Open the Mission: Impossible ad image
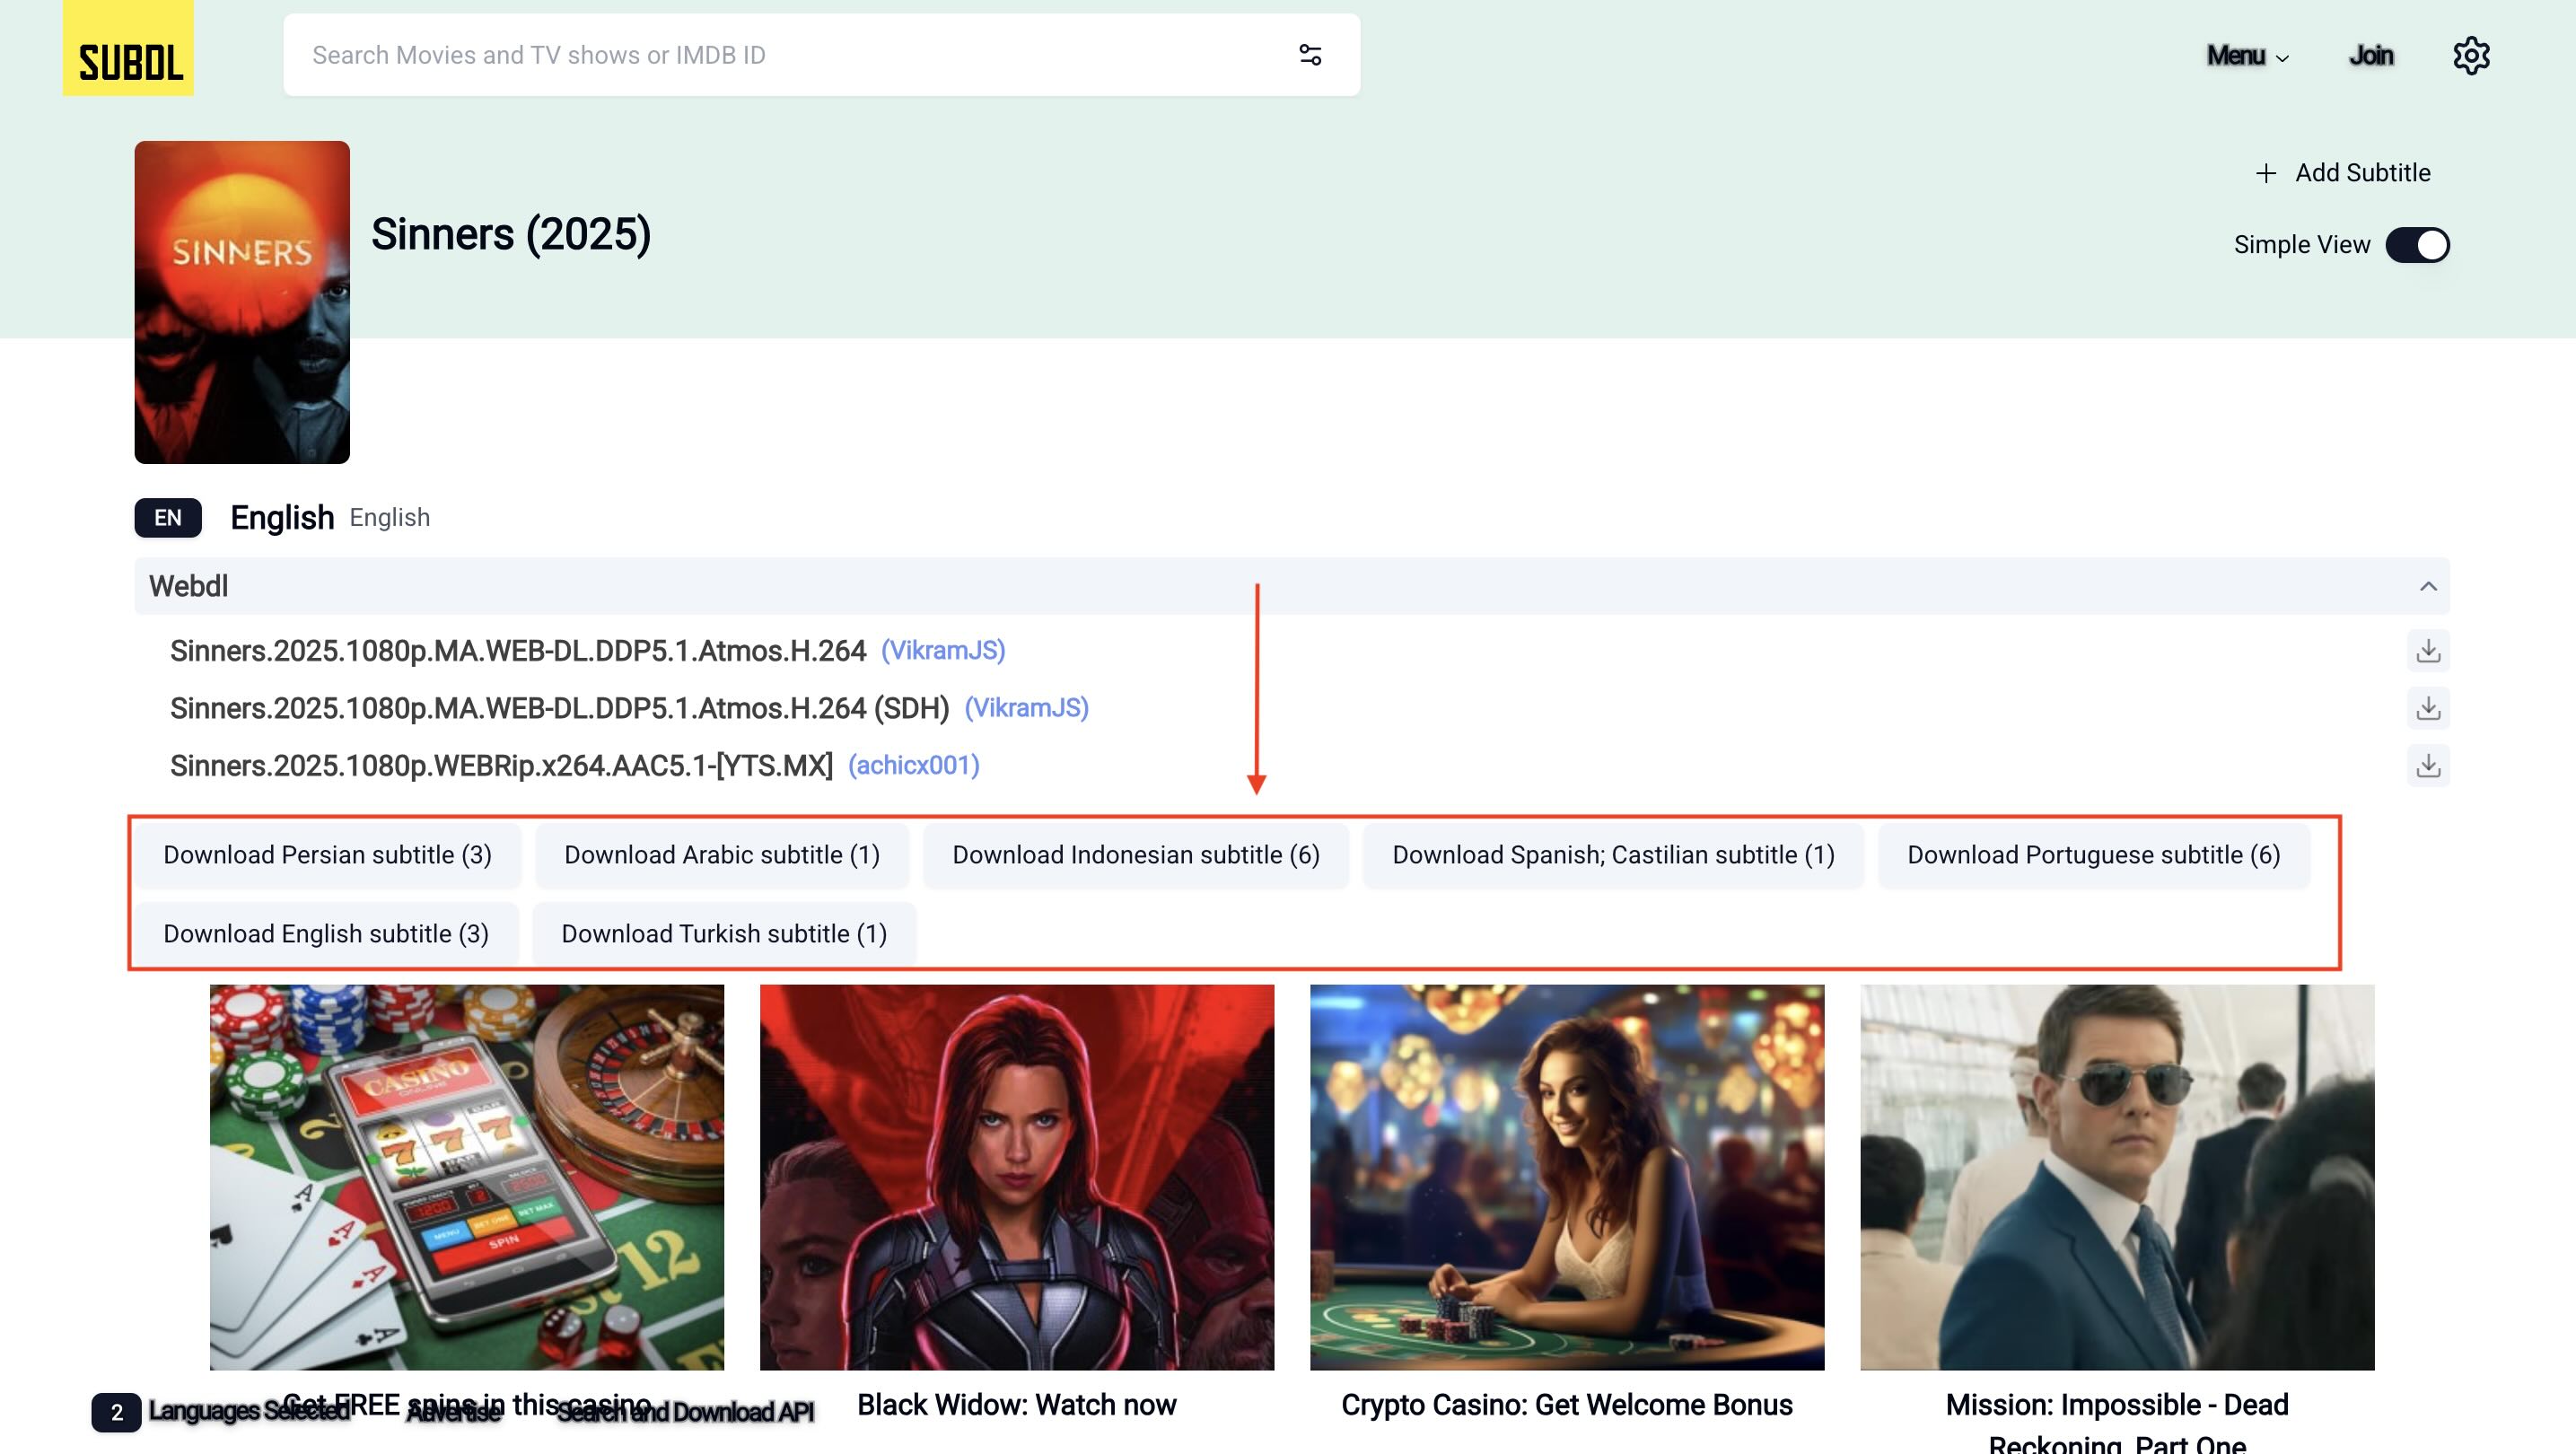 coord(2117,1177)
